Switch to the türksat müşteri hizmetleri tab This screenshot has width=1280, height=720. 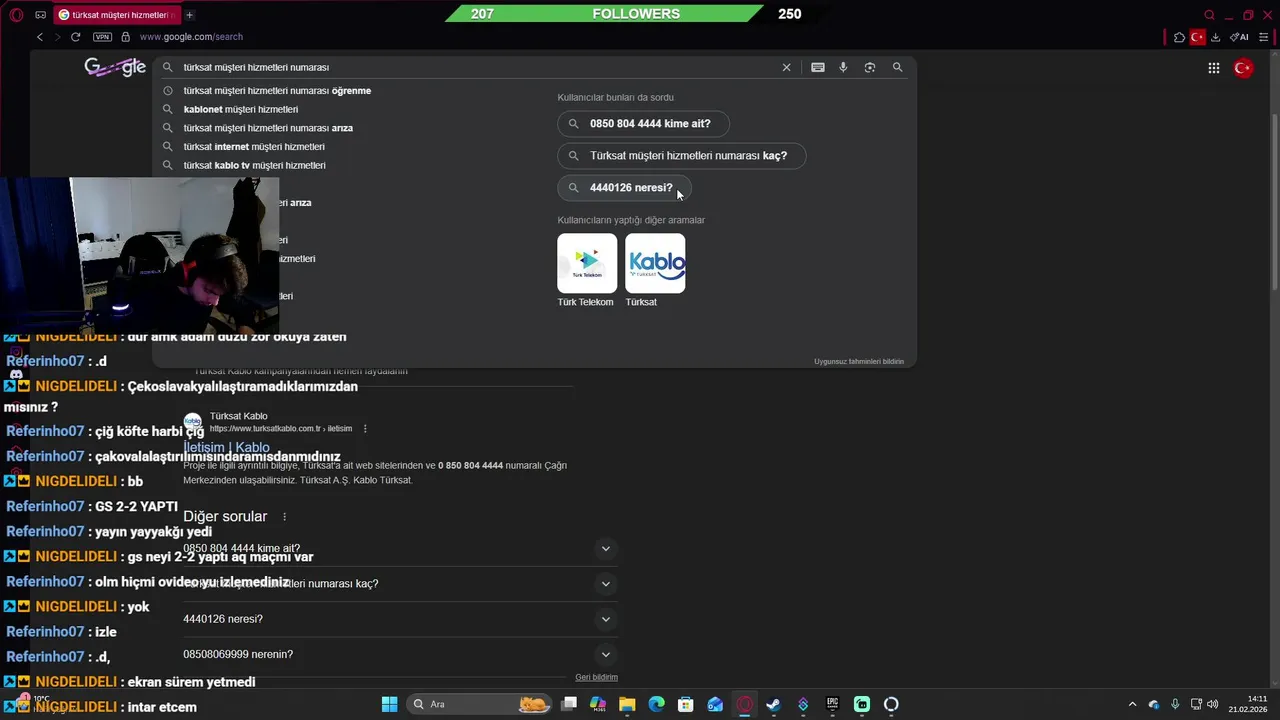coord(115,15)
